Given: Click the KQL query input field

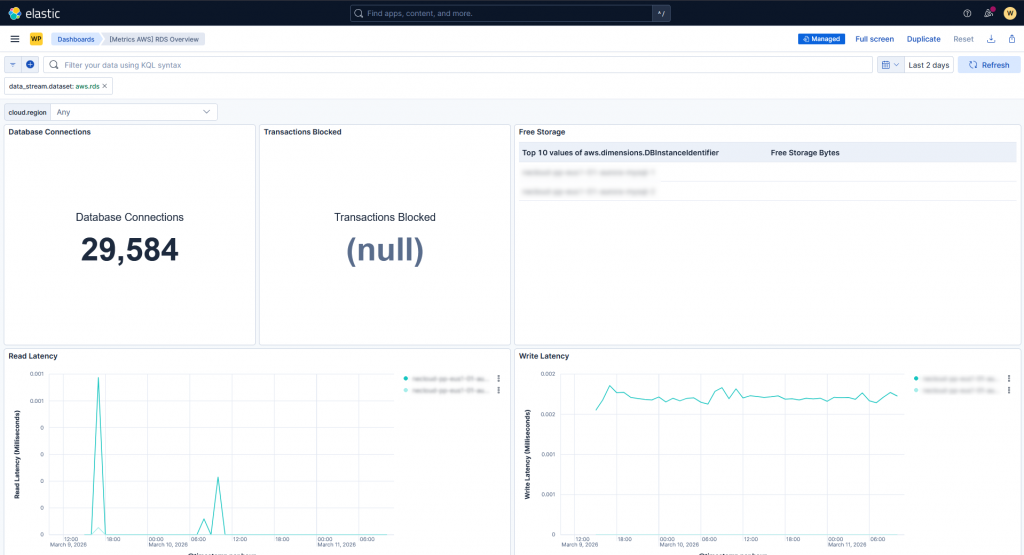Looking at the screenshot, I should click(x=460, y=65).
